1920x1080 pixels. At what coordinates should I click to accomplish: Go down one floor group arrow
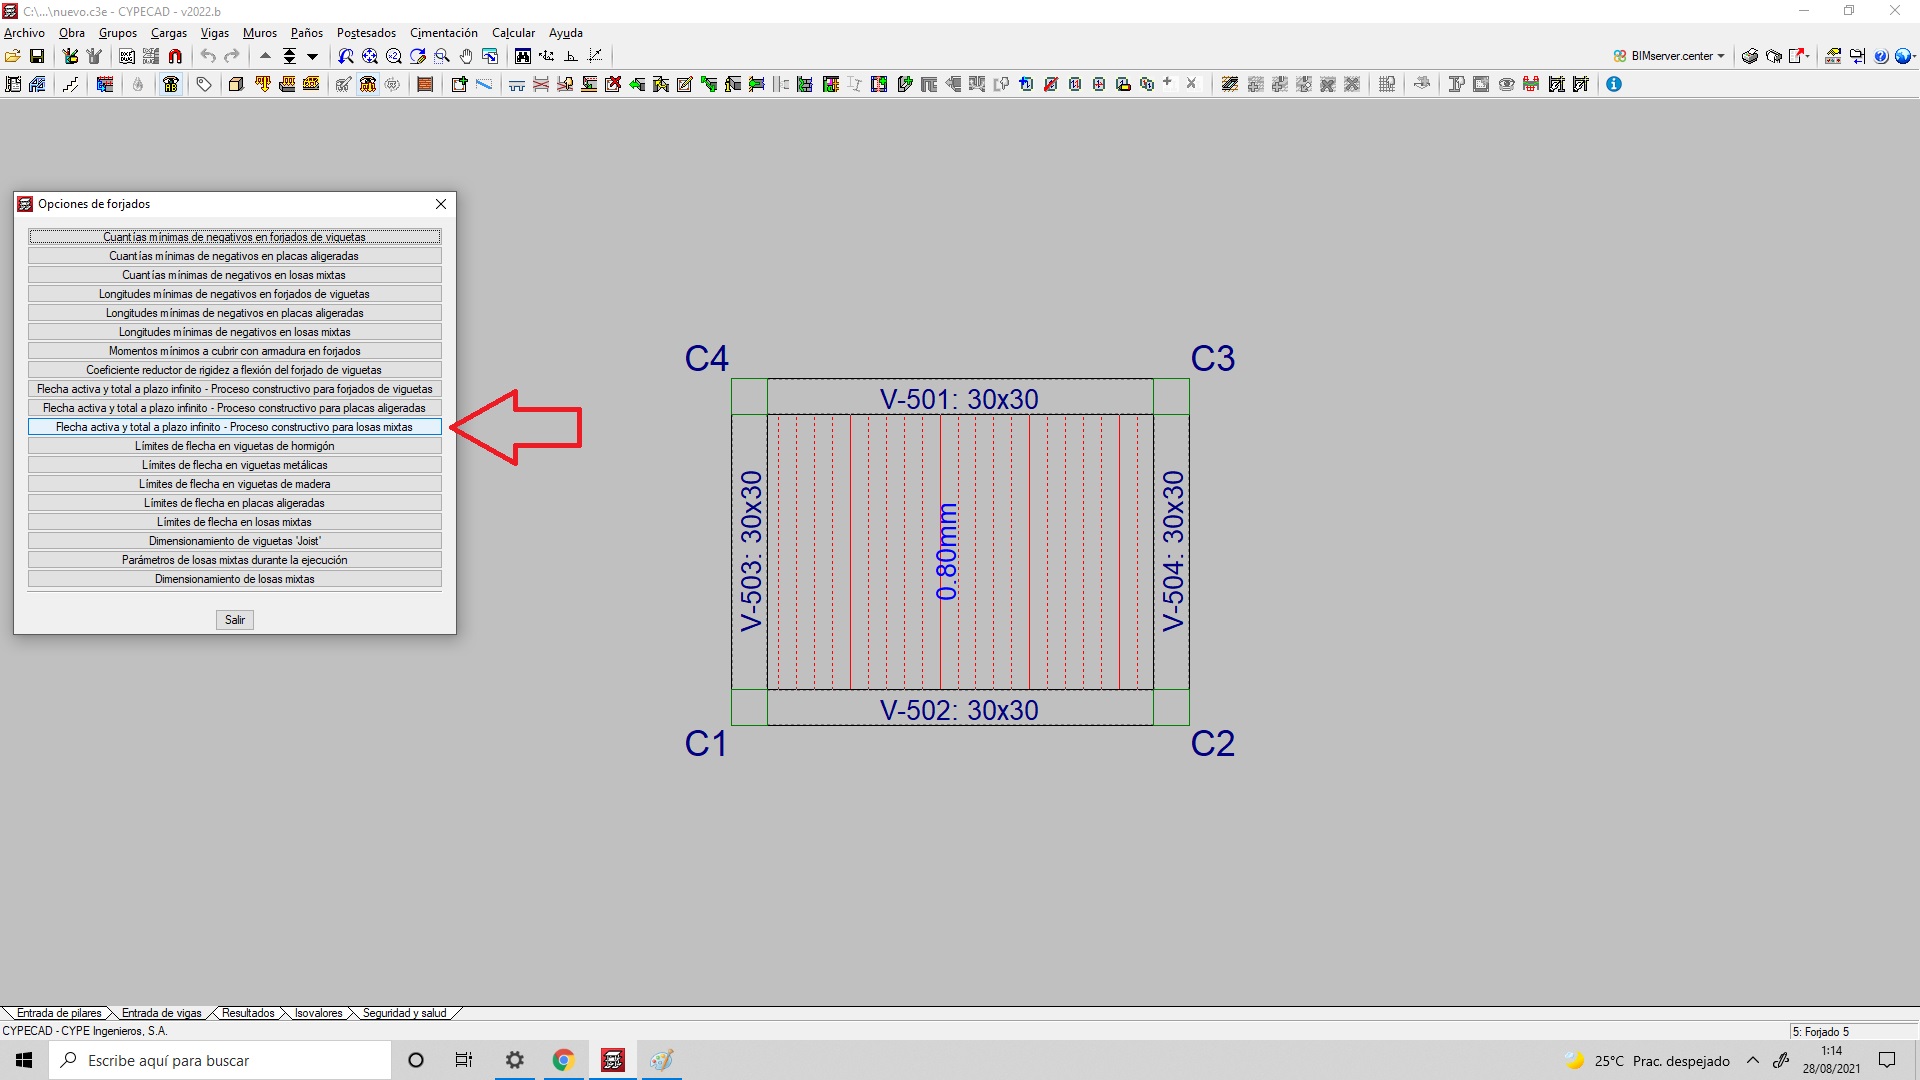(x=312, y=56)
